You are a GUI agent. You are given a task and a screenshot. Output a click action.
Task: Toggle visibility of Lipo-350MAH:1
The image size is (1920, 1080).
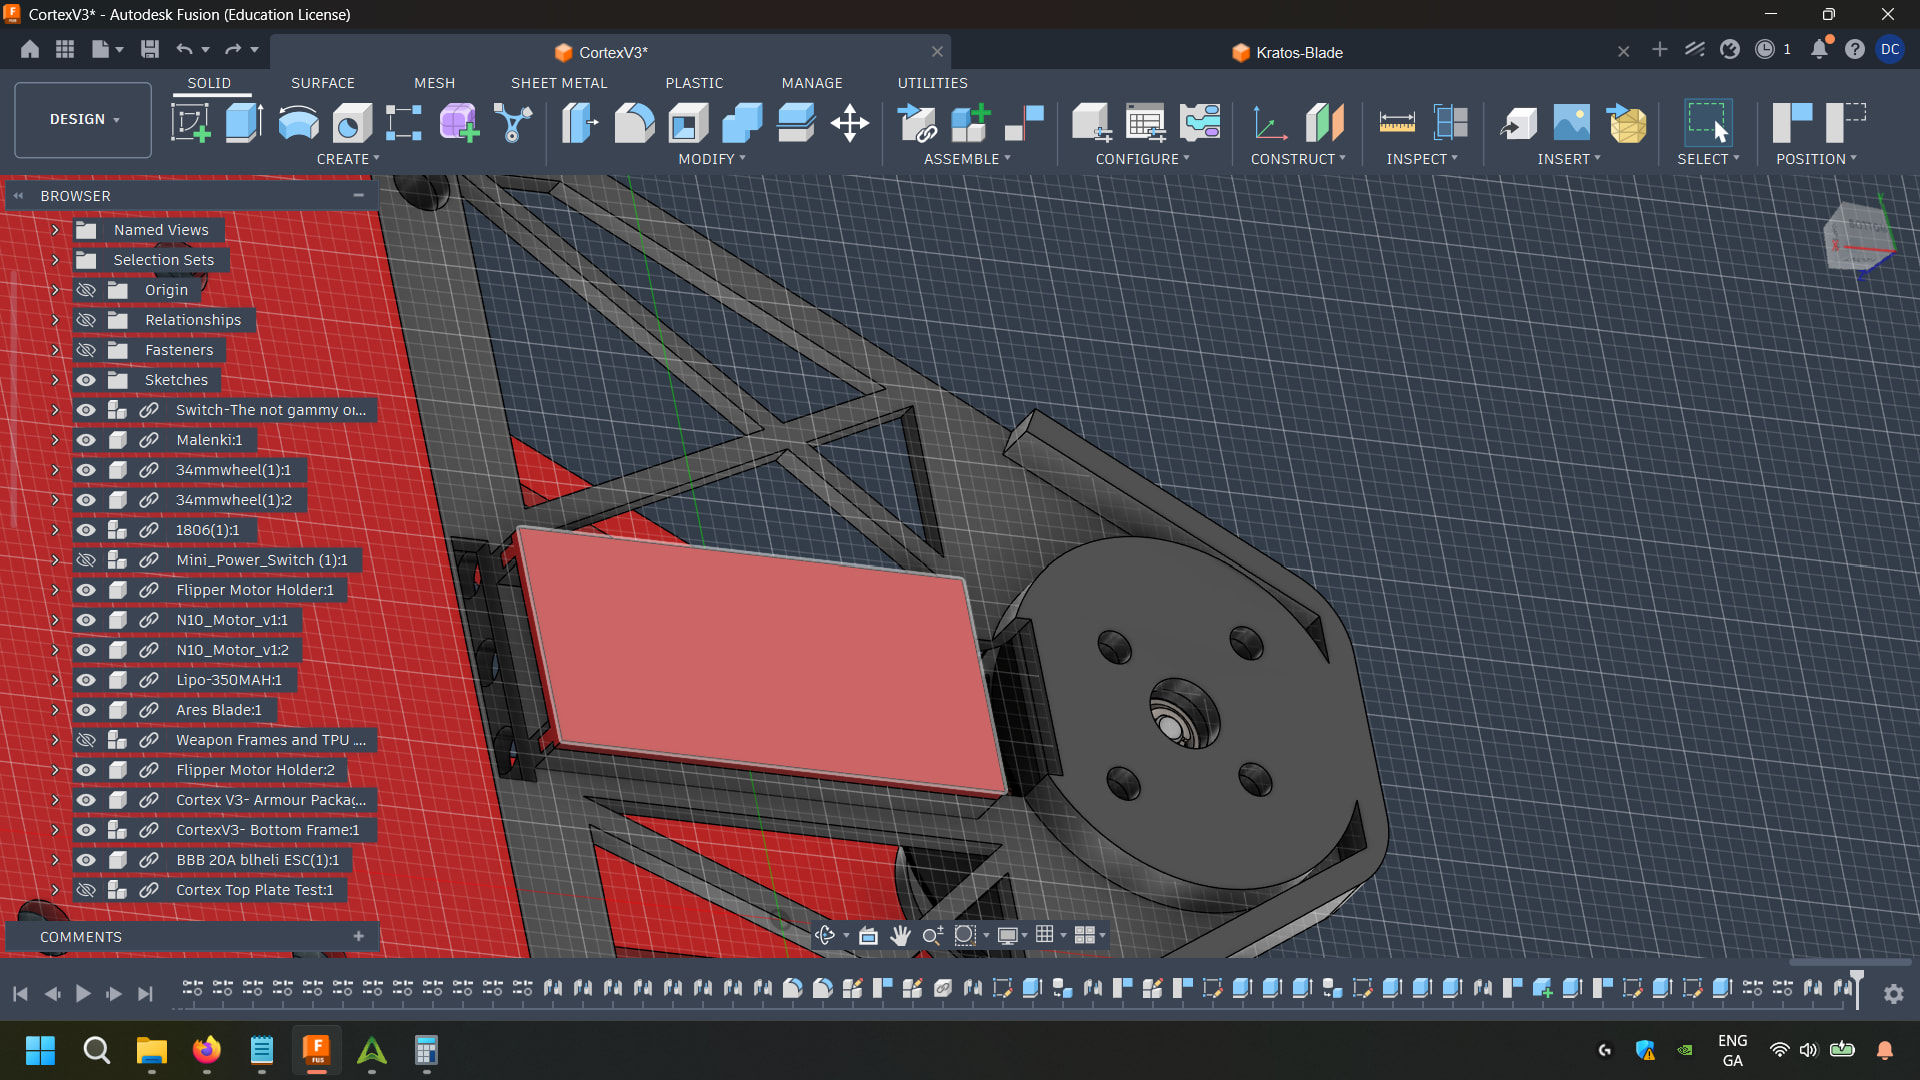(86, 680)
